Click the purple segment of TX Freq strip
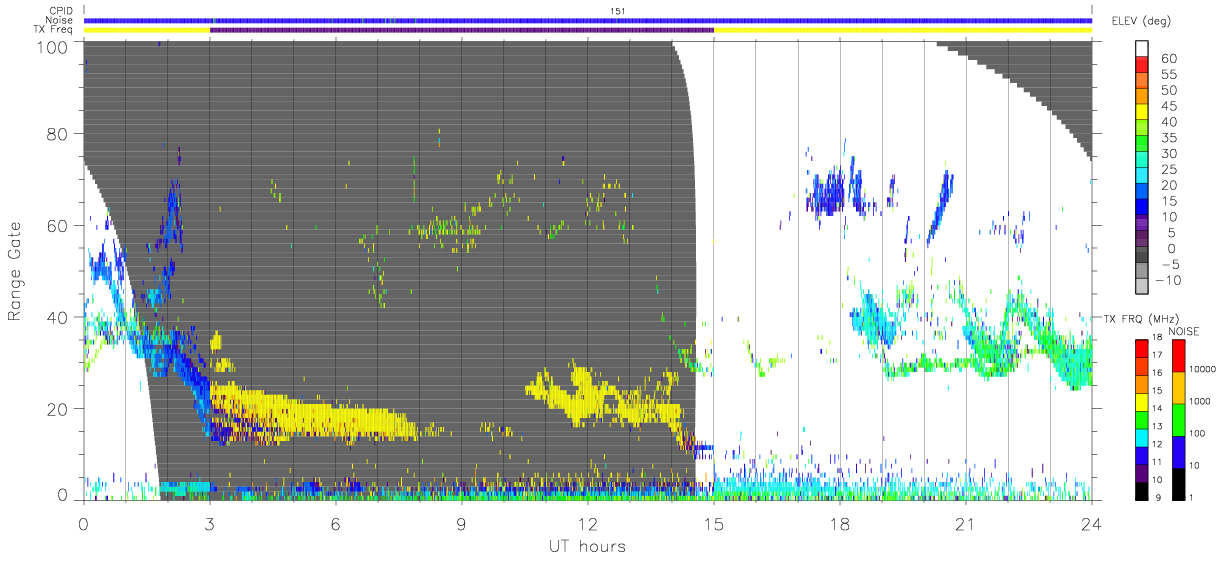This screenshot has height=567, width=1228. pos(462,30)
